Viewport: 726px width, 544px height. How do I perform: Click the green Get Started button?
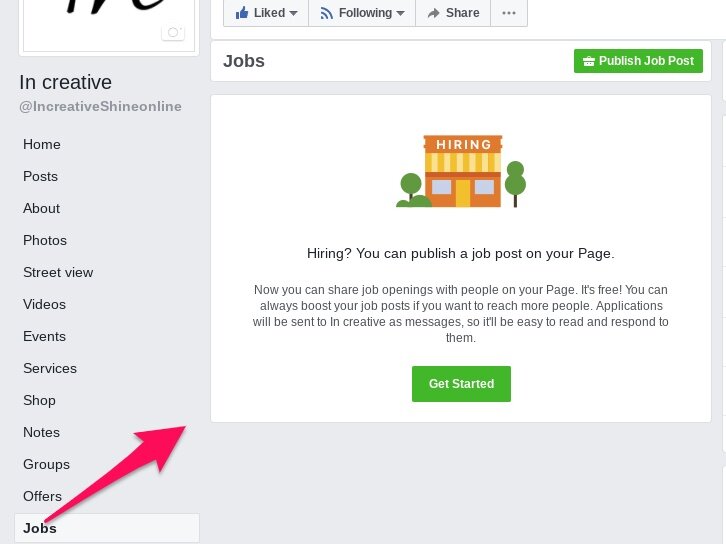point(461,384)
